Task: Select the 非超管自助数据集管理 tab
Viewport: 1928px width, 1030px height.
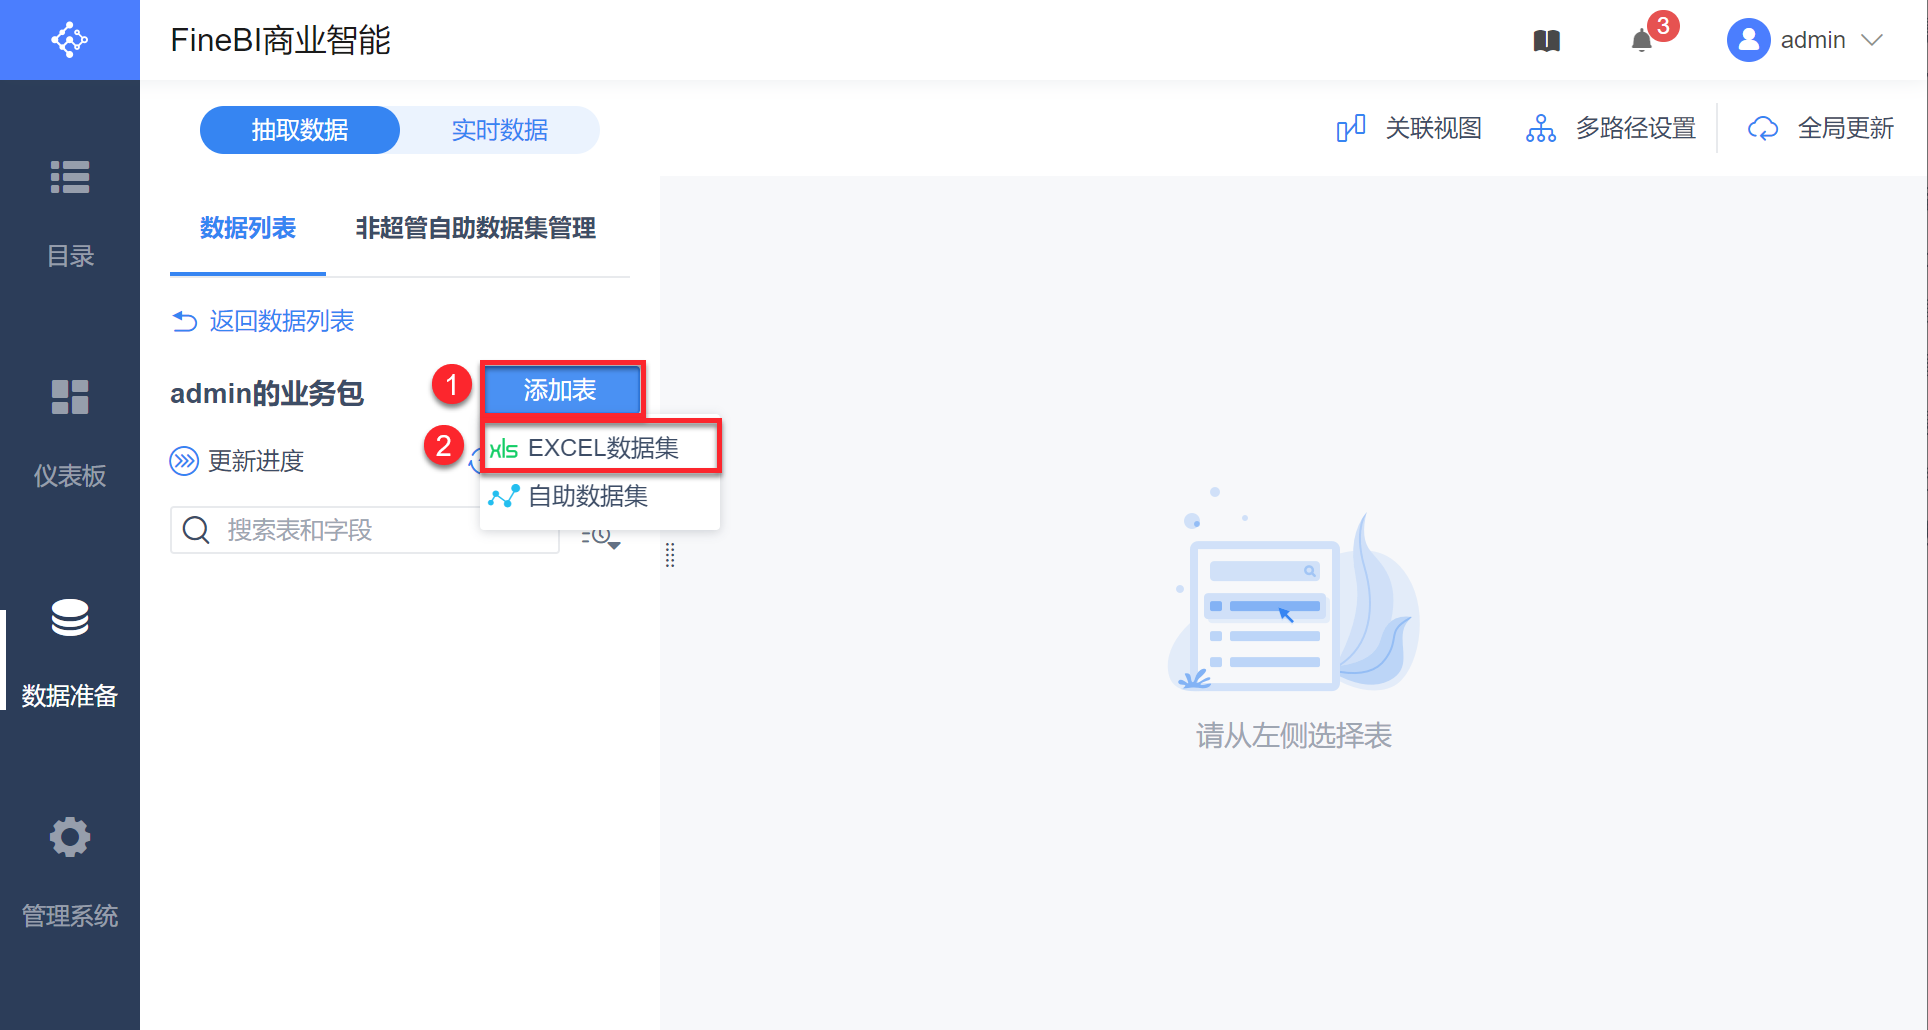Action: coord(475,228)
